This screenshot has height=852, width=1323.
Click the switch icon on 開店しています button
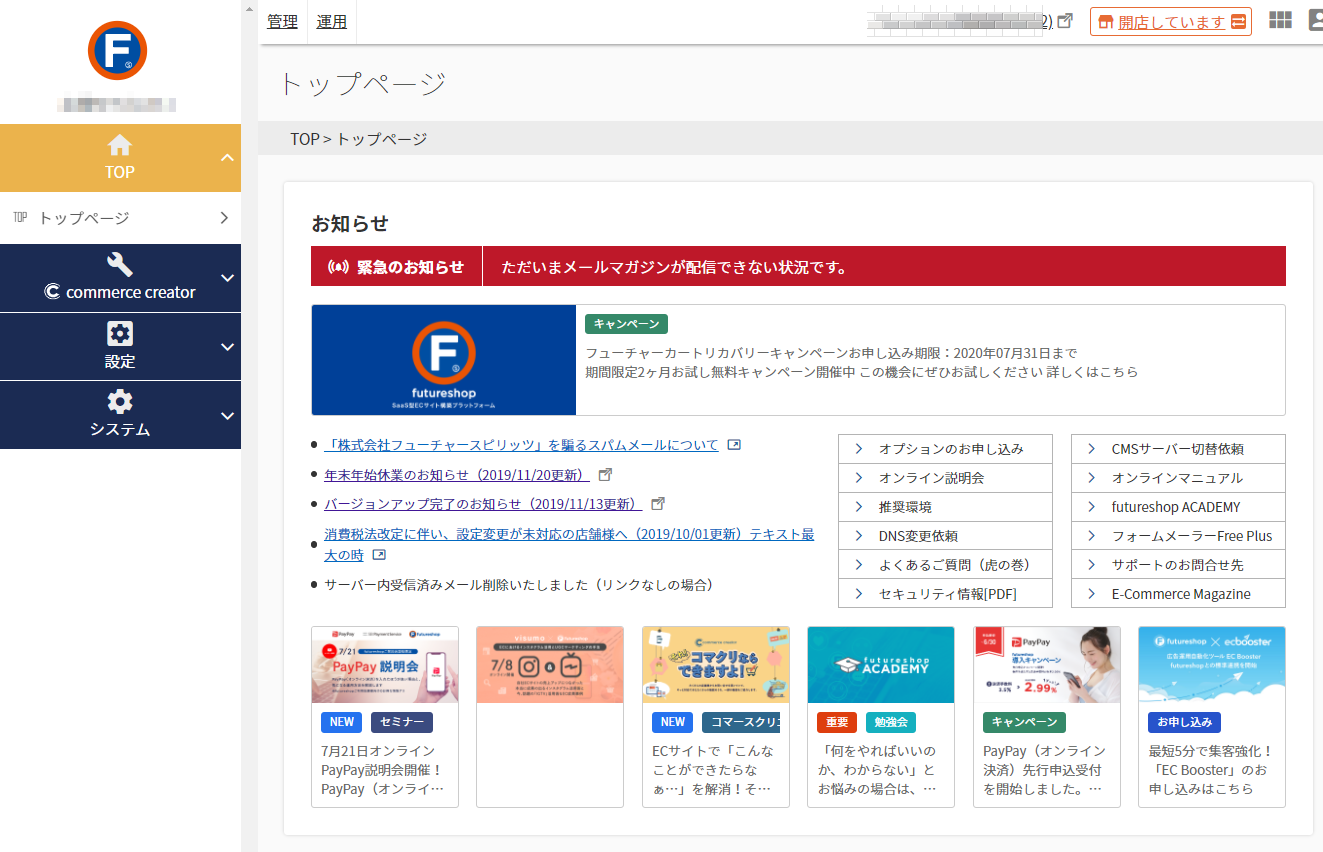pos(1239,22)
